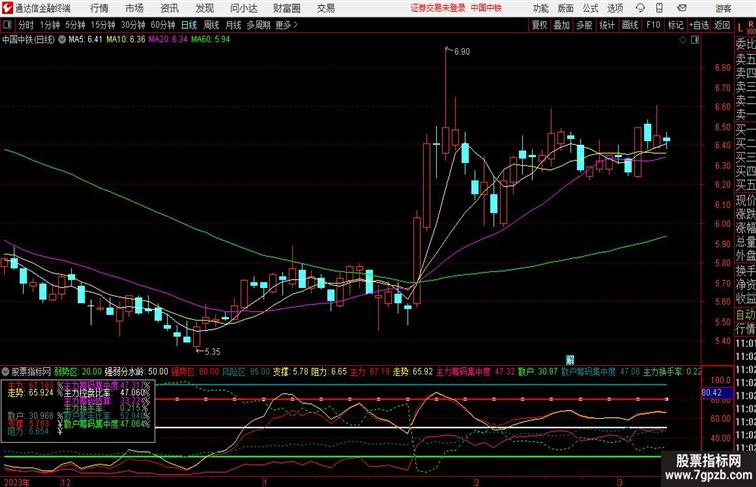
Task: Select the 多周期 multi-period tab
Action: point(258,25)
